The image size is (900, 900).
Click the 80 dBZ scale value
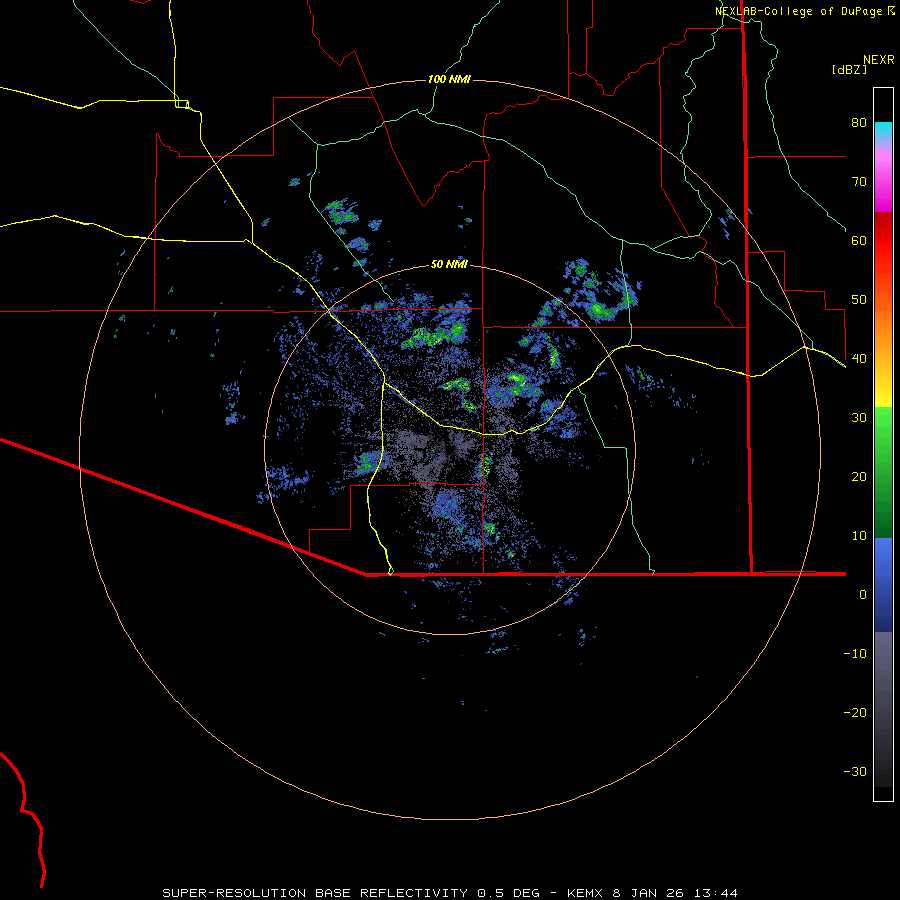(x=859, y=123)
